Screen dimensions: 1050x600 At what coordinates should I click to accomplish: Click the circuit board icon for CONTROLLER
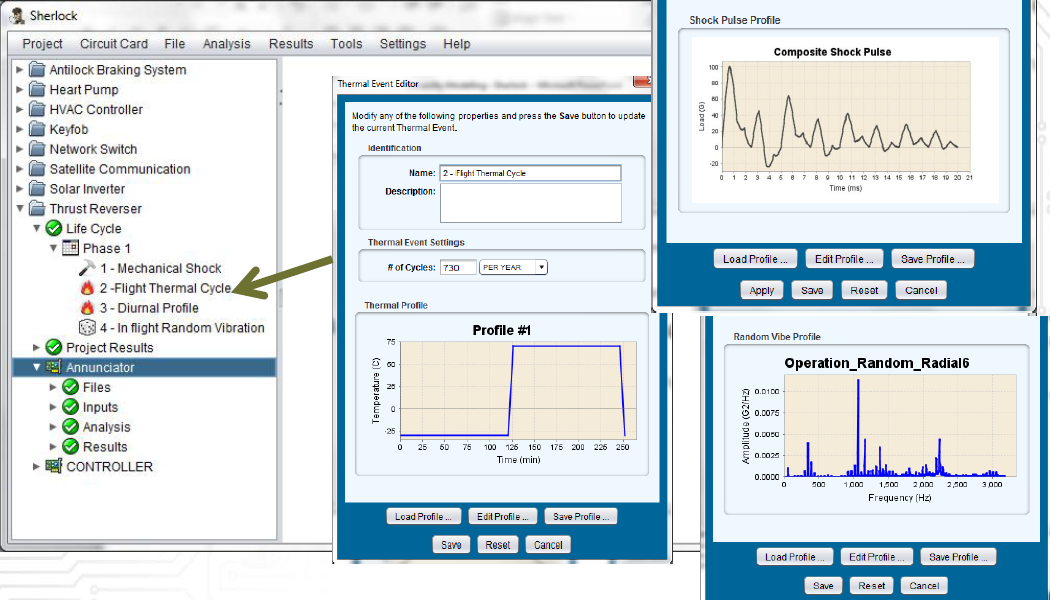coord(54,466)
